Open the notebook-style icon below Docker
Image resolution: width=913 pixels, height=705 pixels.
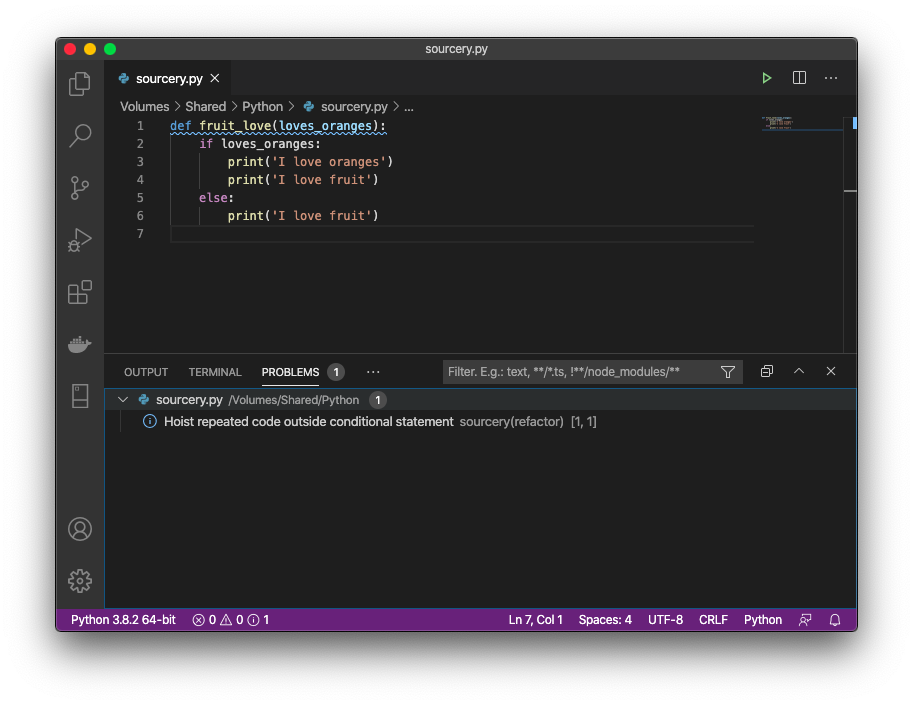[80, 396]
